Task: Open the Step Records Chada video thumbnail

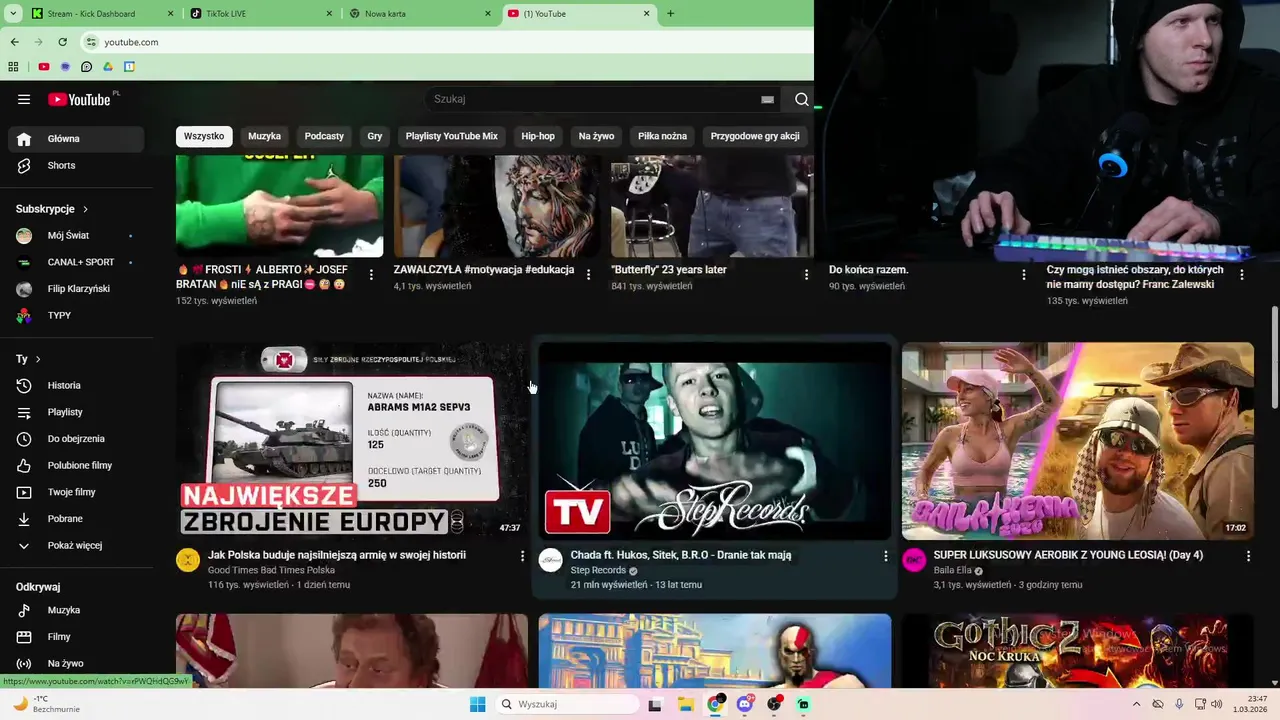Action: tap(715, 441)
